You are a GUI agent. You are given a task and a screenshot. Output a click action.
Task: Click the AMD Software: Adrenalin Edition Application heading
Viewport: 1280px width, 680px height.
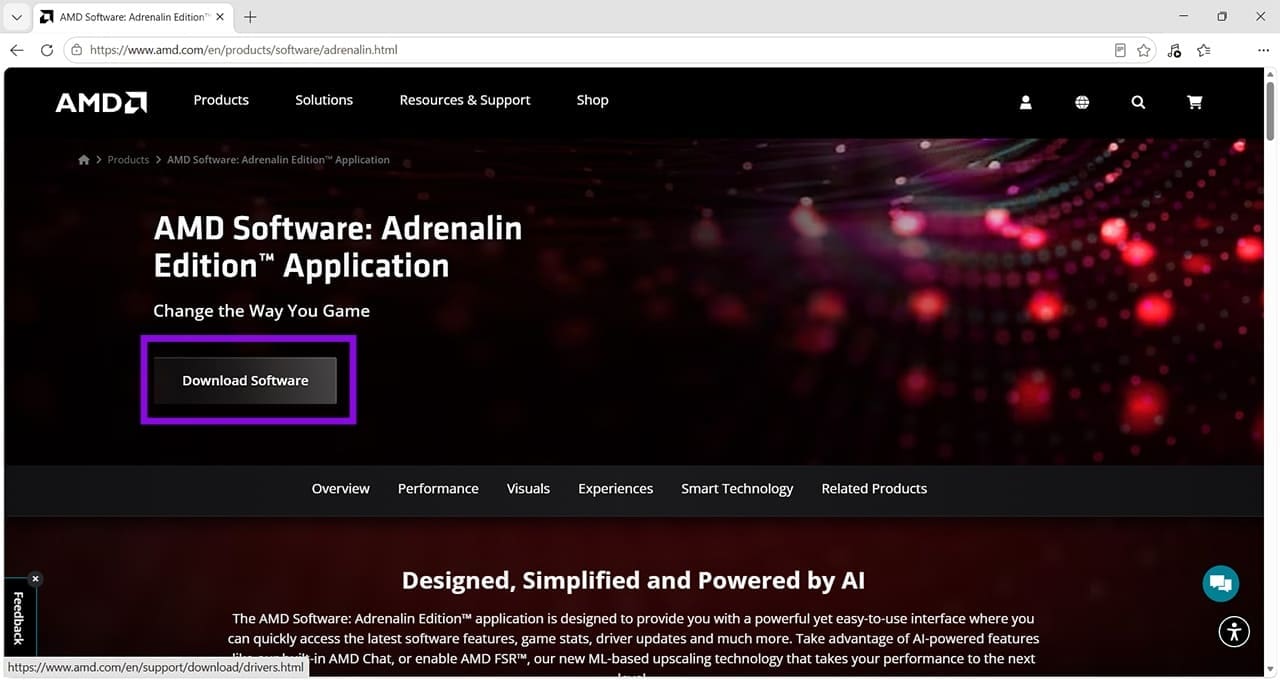pyautogui.click(x=338, y=247)
